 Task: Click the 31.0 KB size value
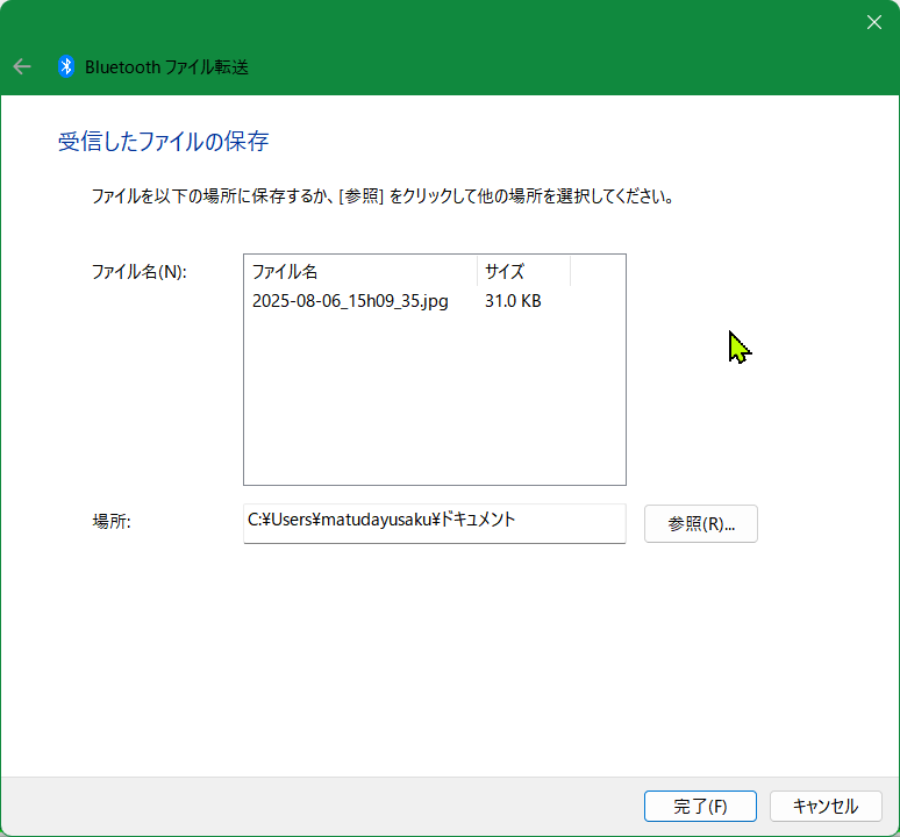[x=513, y=301]
